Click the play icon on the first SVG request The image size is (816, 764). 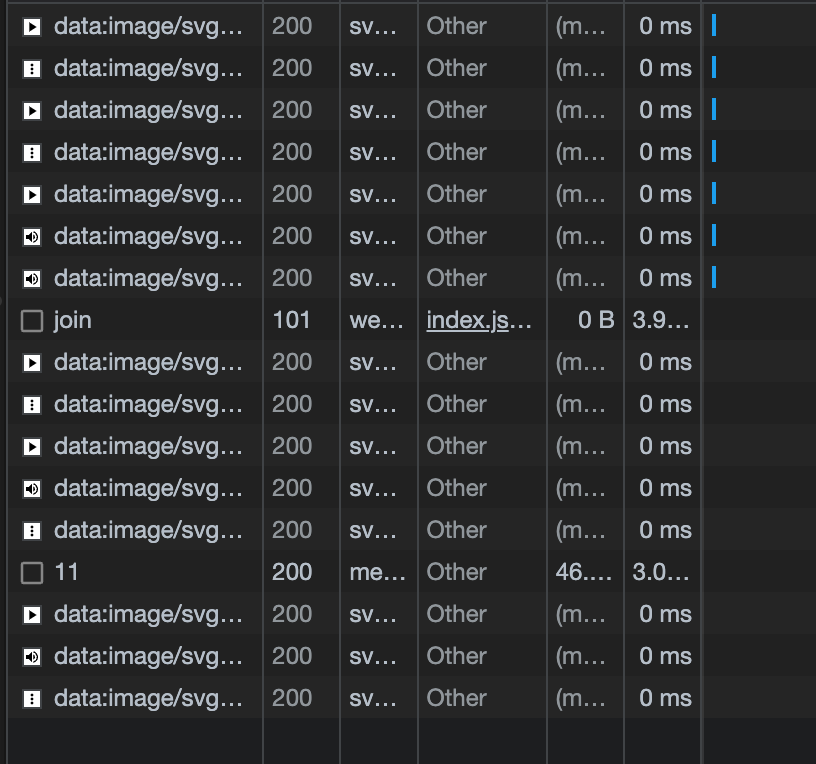tap(30, 26)
